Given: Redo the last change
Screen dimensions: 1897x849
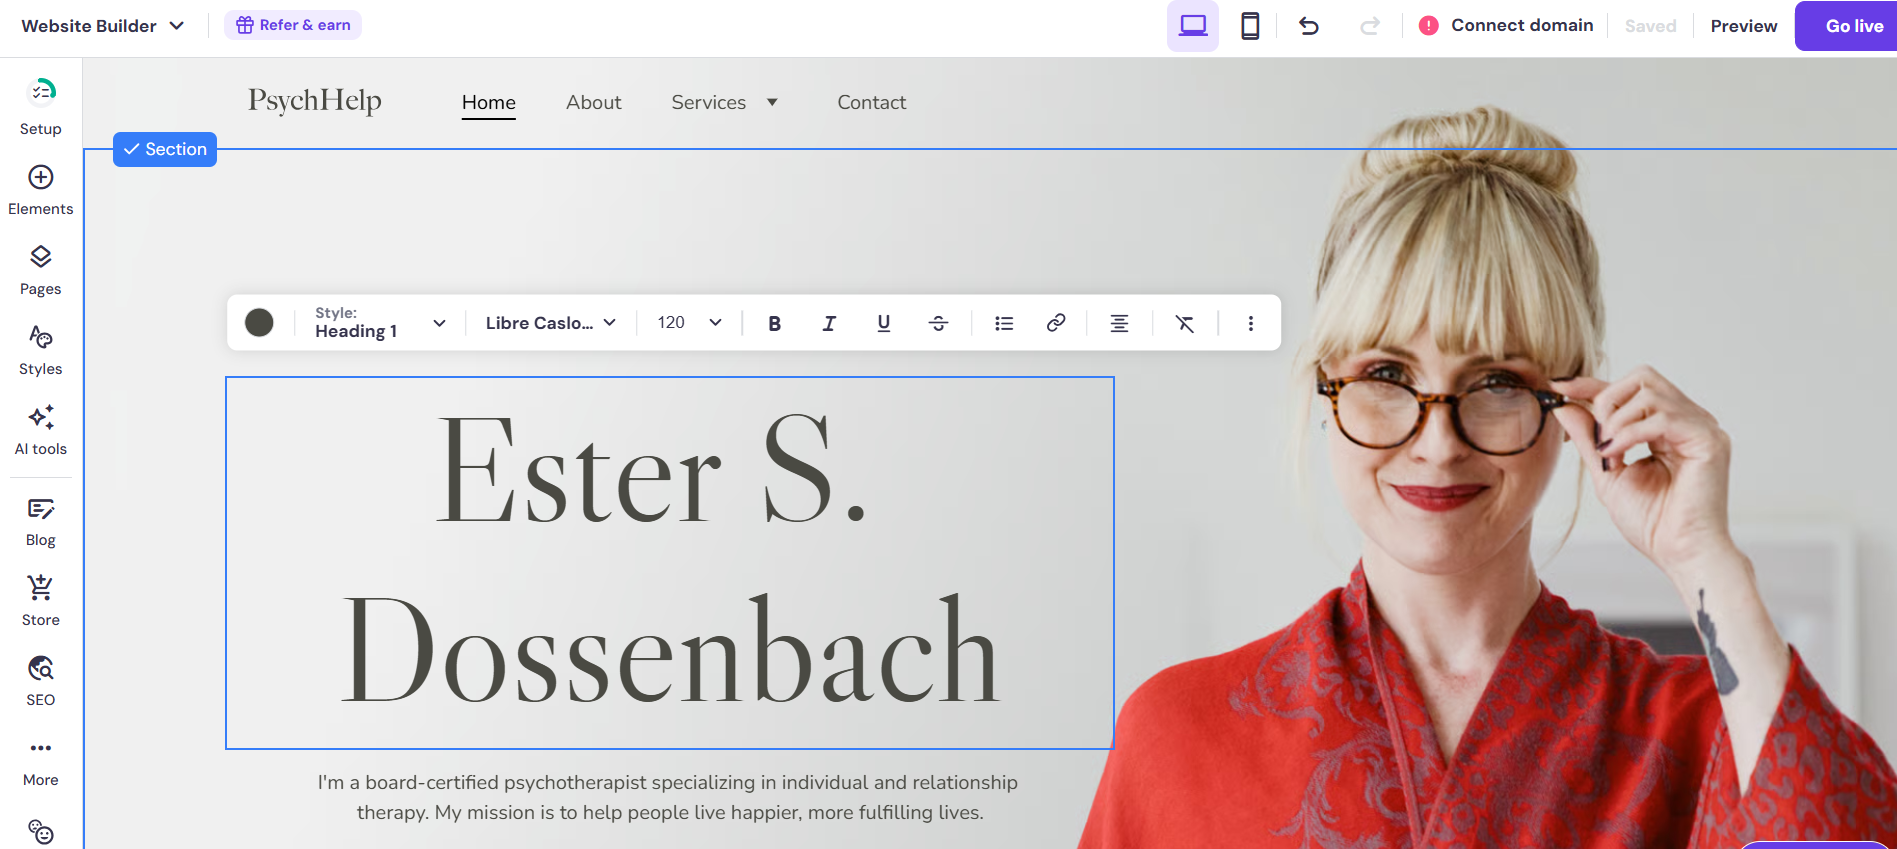Looking at the screenshot, I should pos(1370,26).
